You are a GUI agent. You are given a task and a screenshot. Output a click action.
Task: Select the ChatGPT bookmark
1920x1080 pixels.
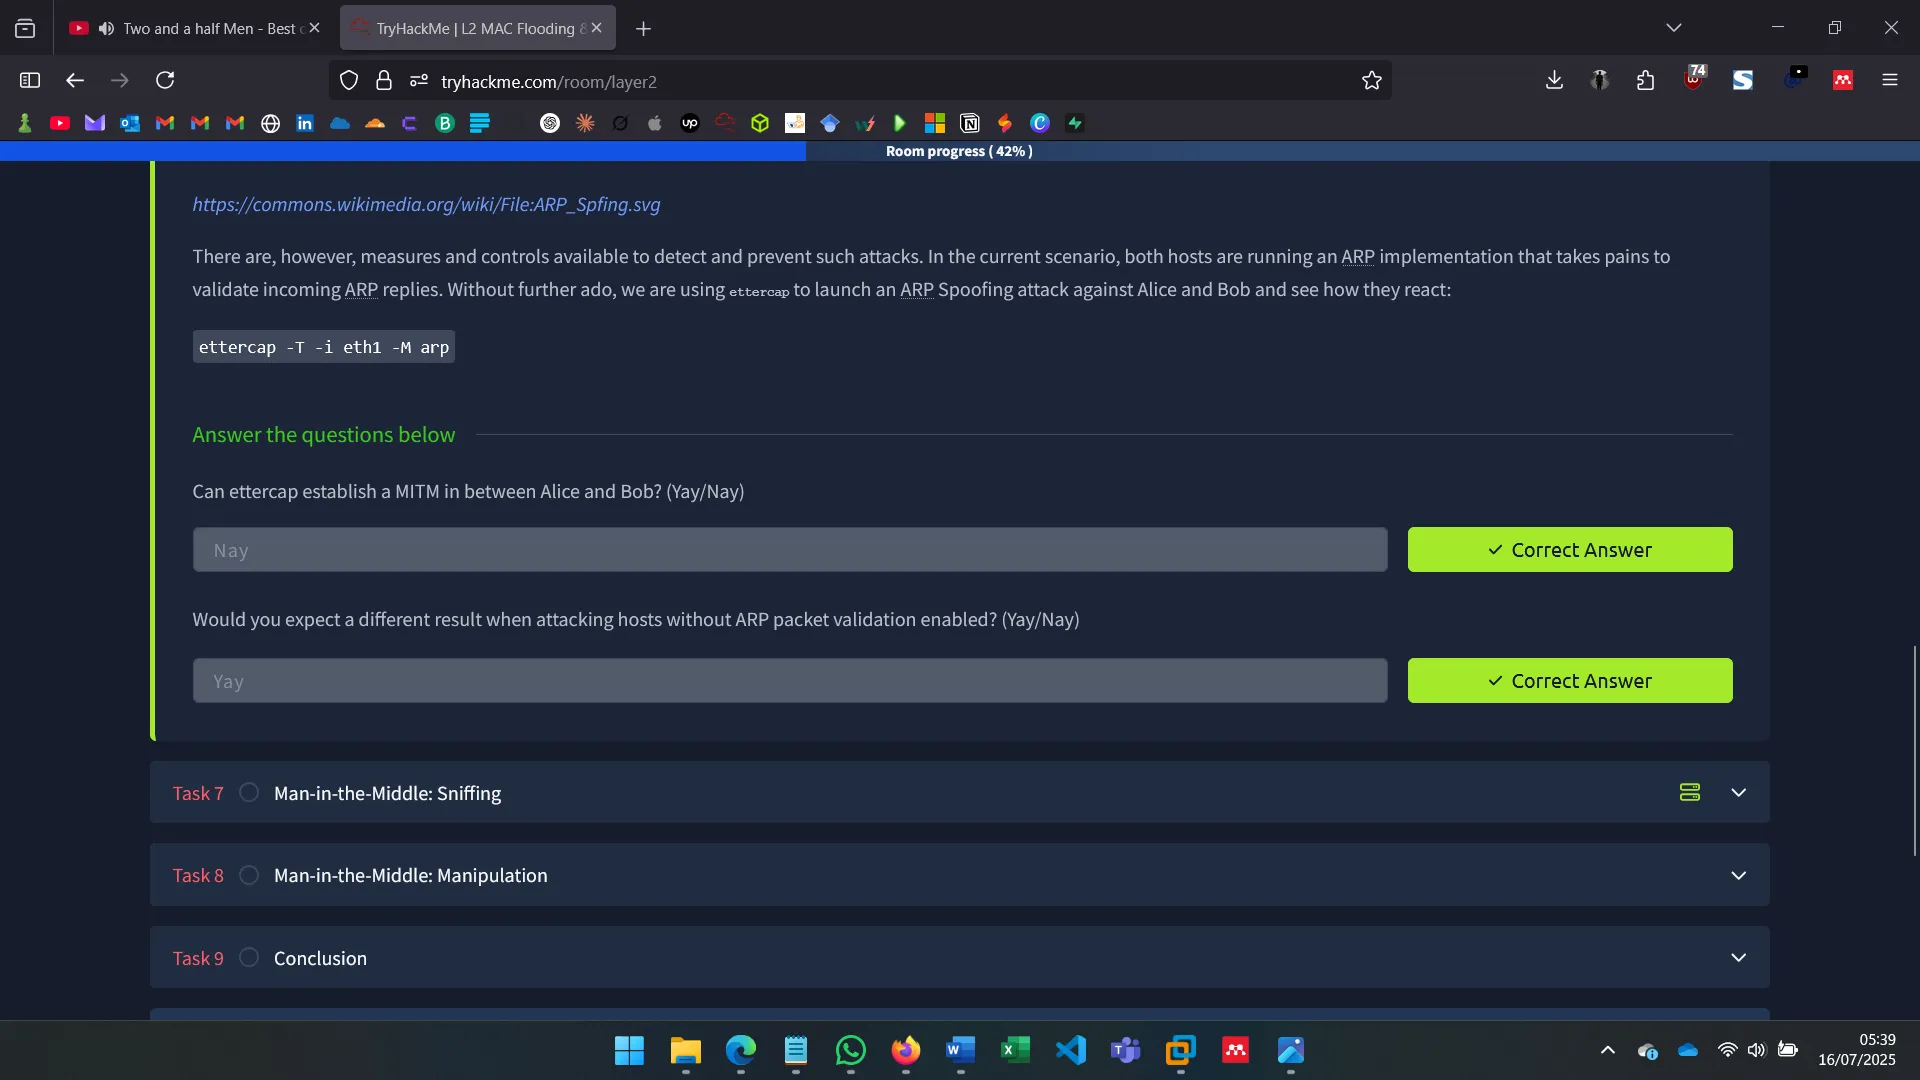tap(550, 123)
